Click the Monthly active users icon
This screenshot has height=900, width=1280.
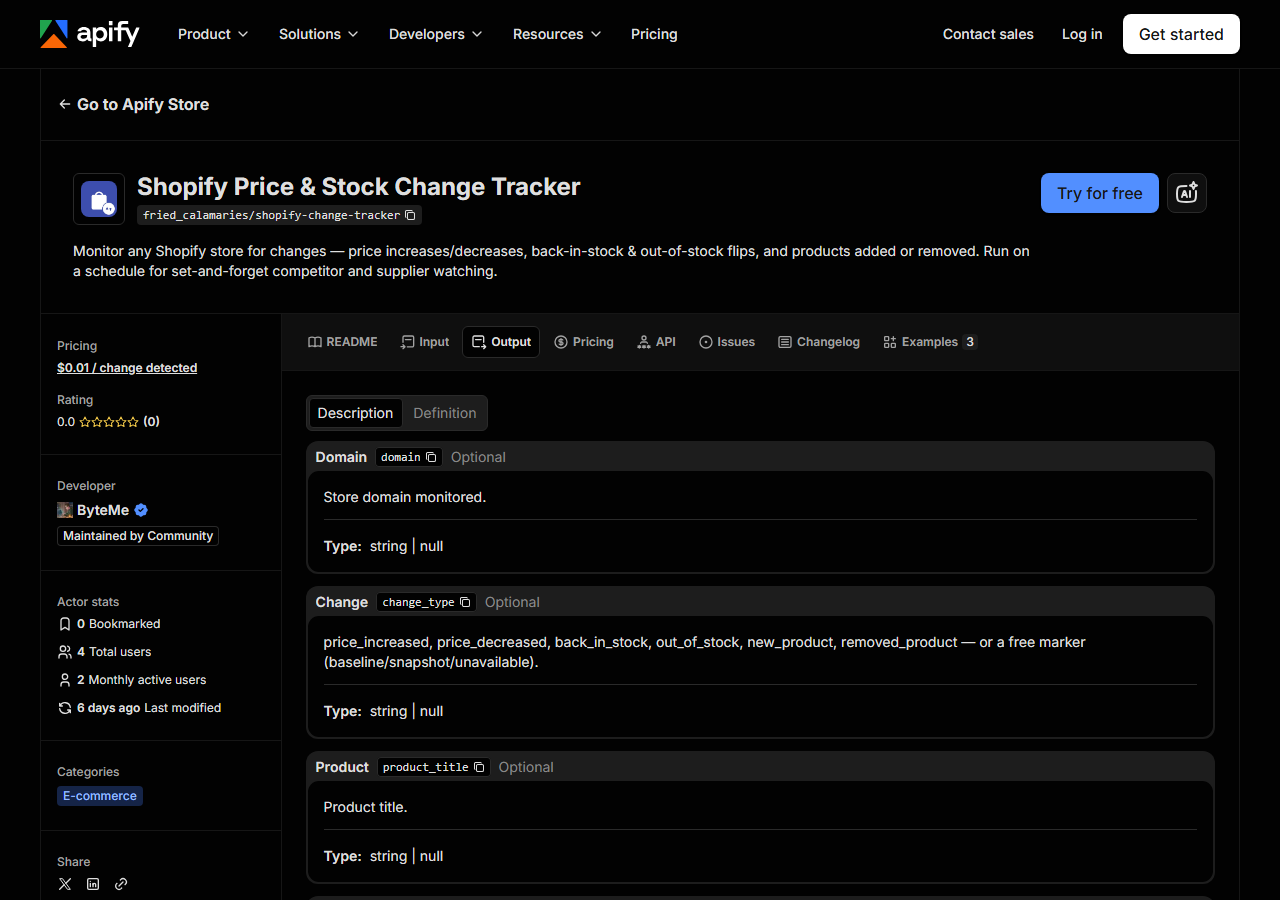[65, 680]
